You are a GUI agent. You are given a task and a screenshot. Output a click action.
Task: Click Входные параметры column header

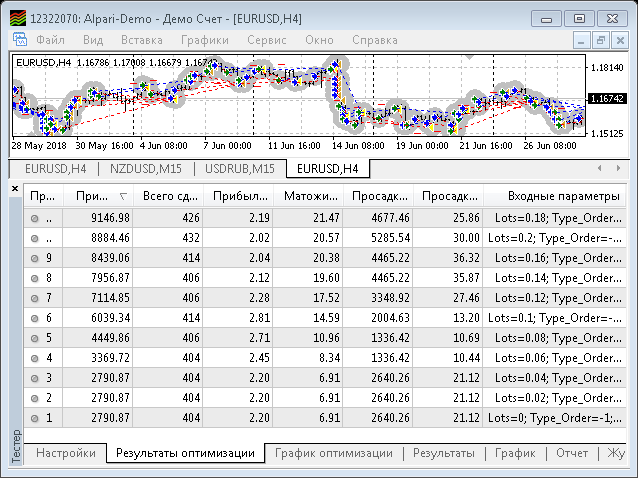point(564,196)
